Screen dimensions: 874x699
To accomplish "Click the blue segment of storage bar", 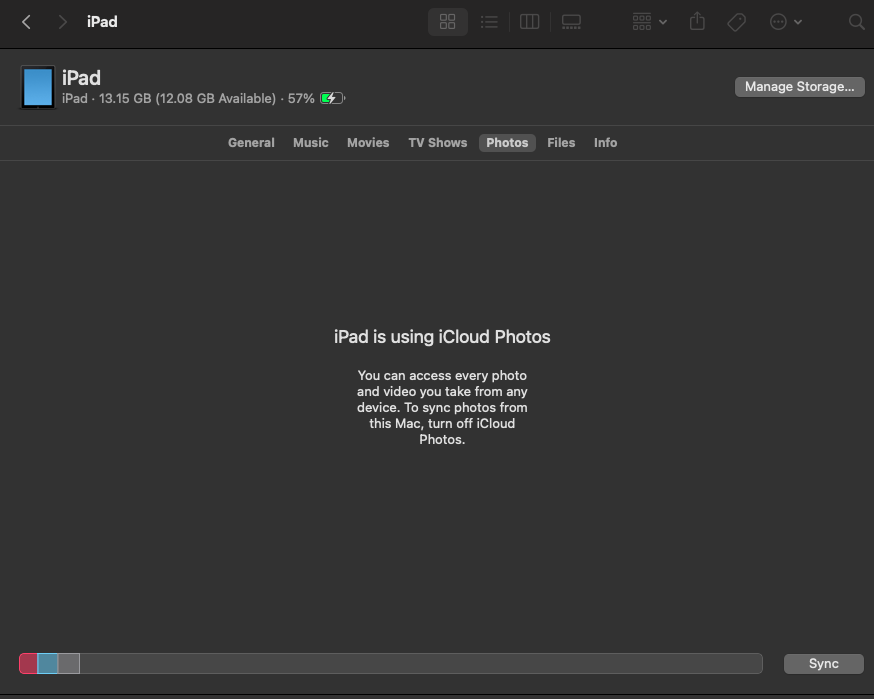I will (x=48, y=663).
